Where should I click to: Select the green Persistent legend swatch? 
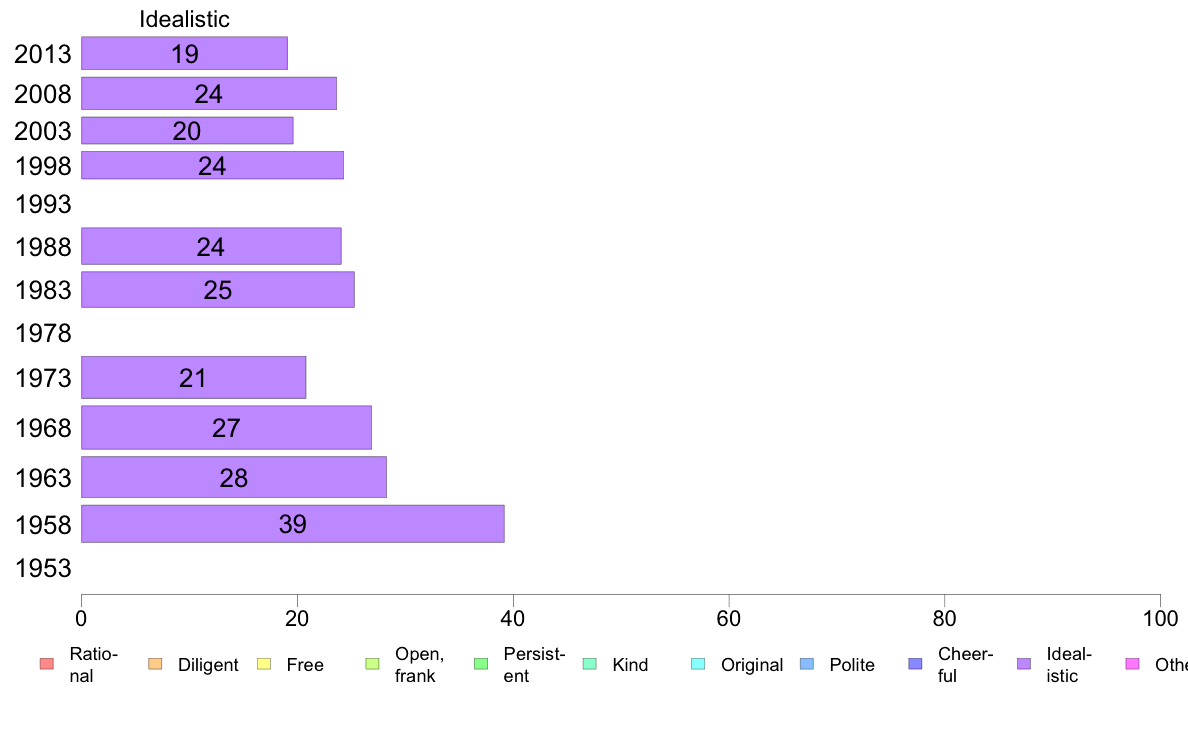click(481, 664)
